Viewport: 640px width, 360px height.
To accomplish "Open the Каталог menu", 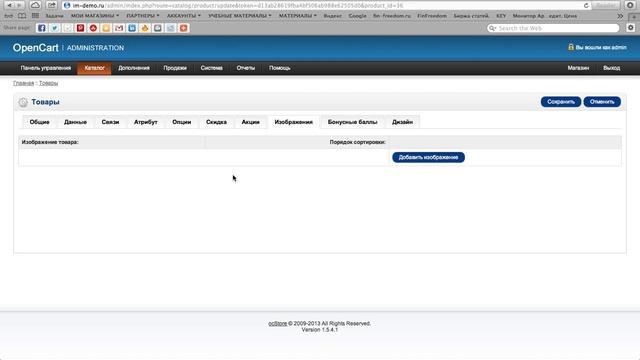I will tap(94, 68).
